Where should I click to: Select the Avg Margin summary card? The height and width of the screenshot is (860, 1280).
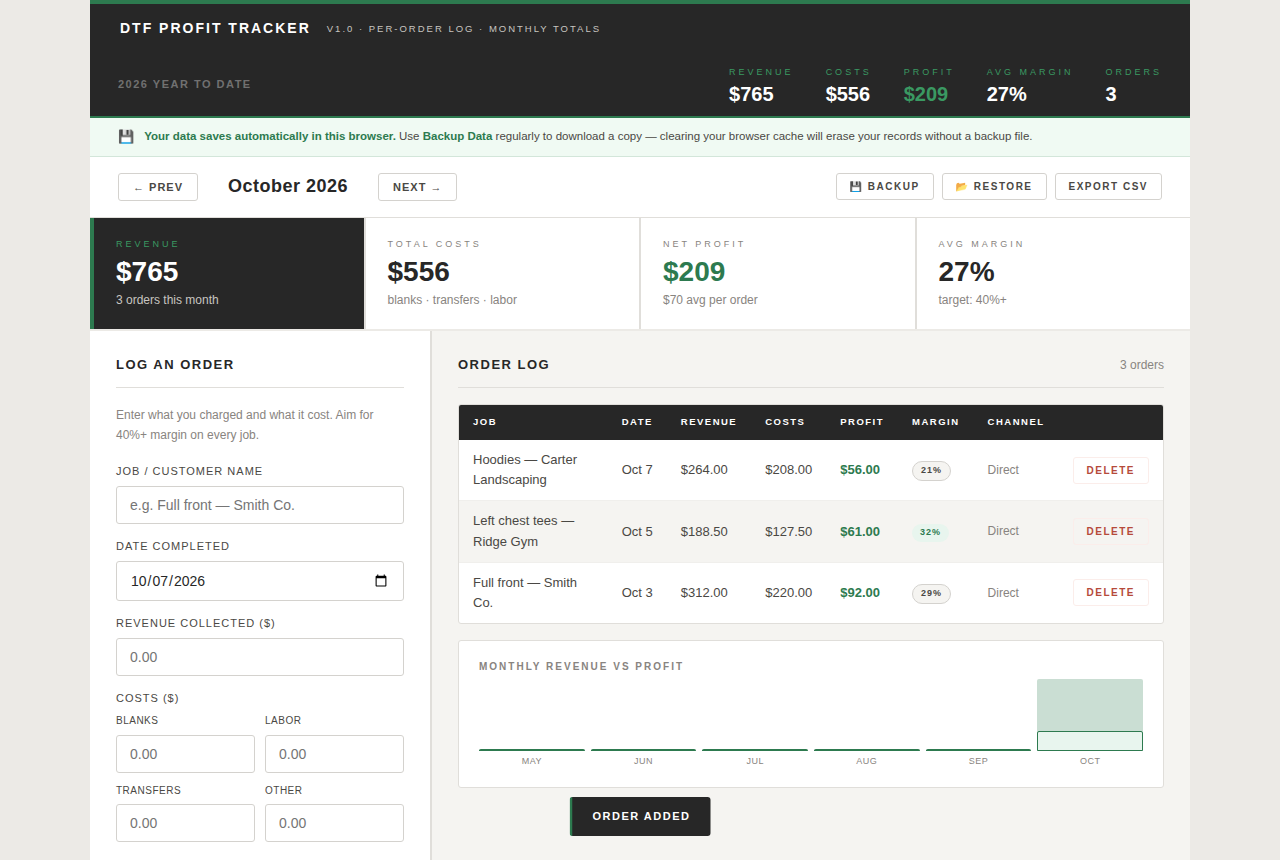pyautogui.click(x=1053, y=273)
